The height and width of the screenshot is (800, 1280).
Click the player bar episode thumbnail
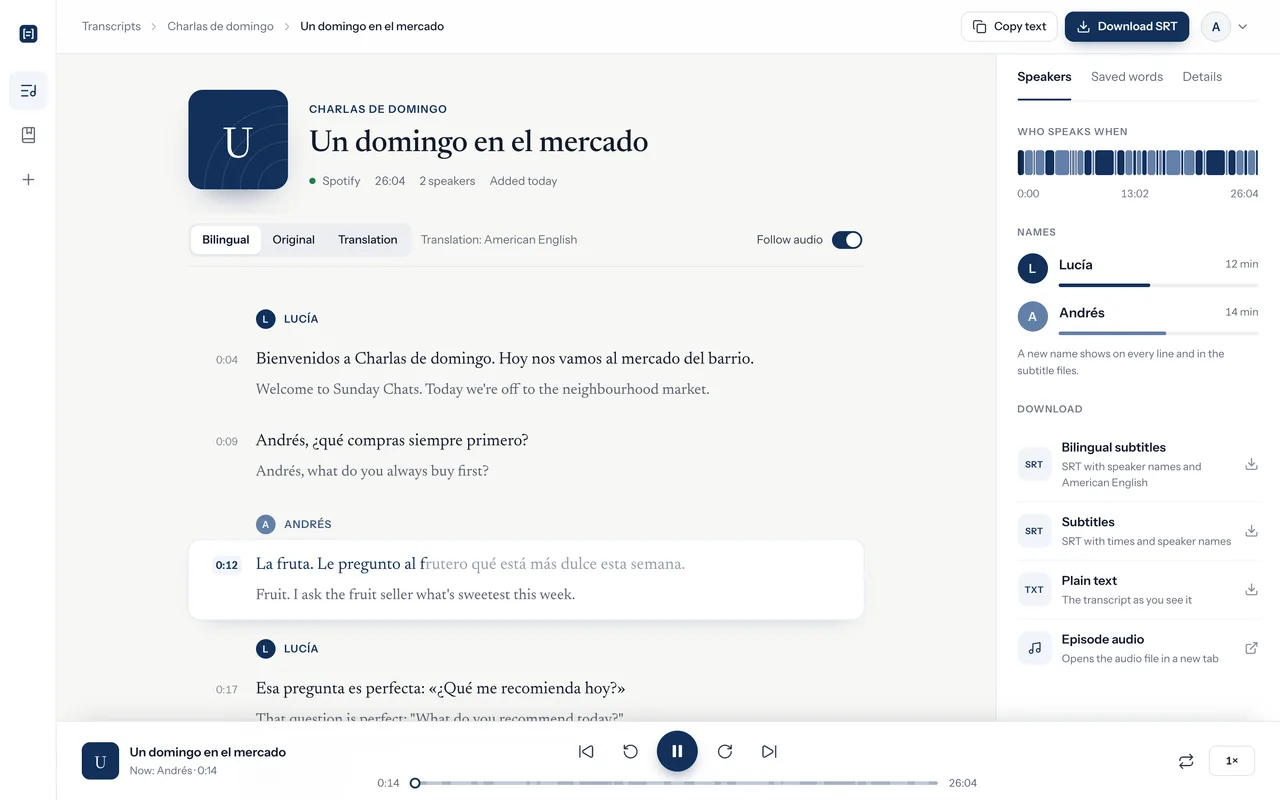(x=100, y=761)
